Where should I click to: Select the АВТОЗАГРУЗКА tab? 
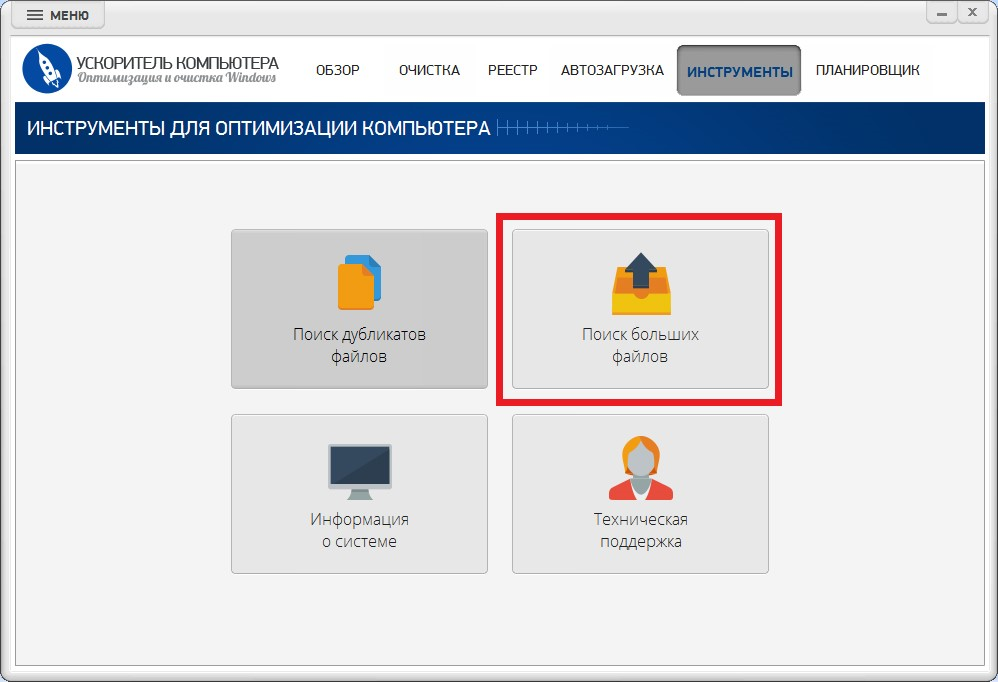pyautogui.click(x=612, y=70)
